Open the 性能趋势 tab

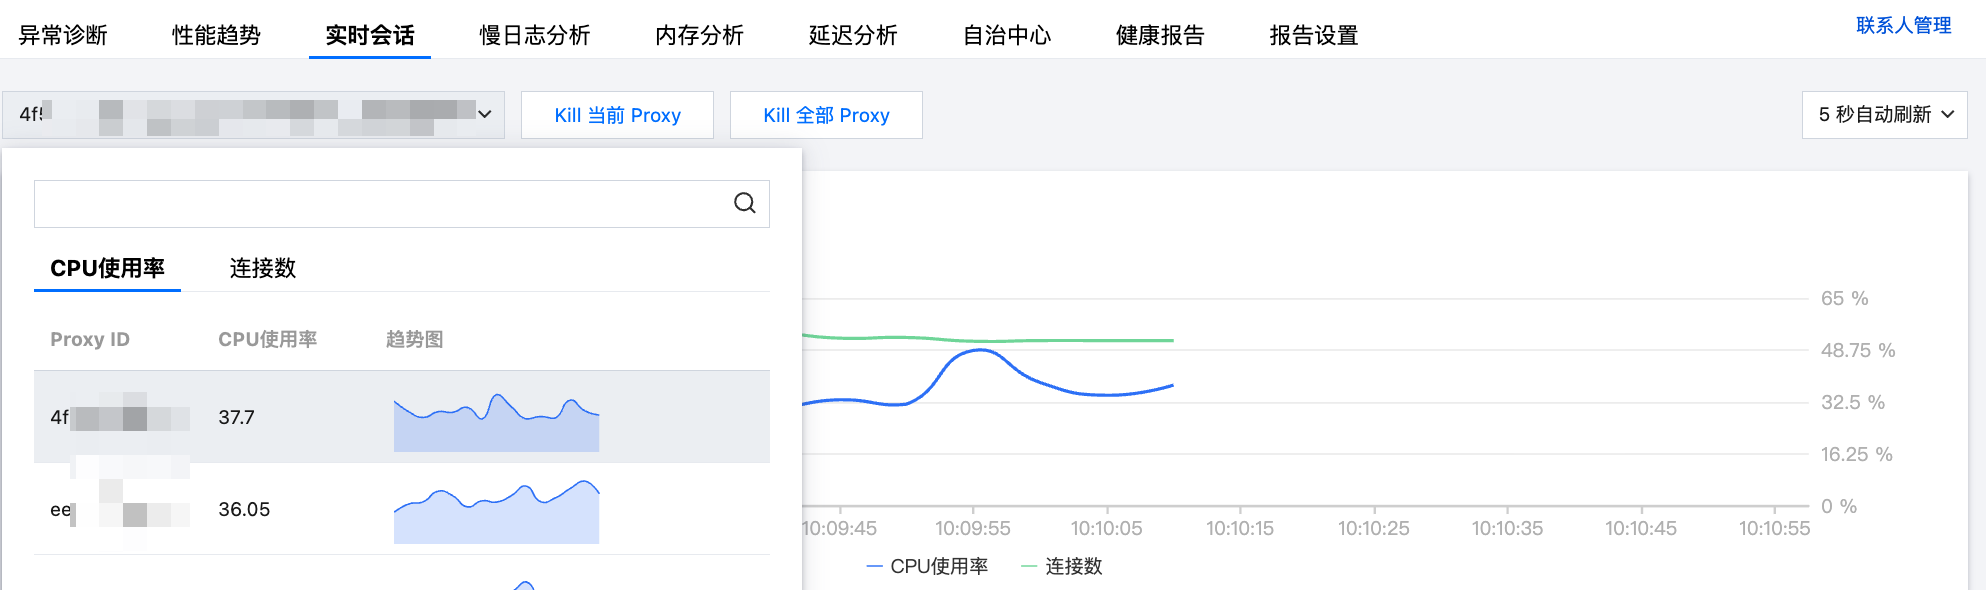click(x=216, y=35)
